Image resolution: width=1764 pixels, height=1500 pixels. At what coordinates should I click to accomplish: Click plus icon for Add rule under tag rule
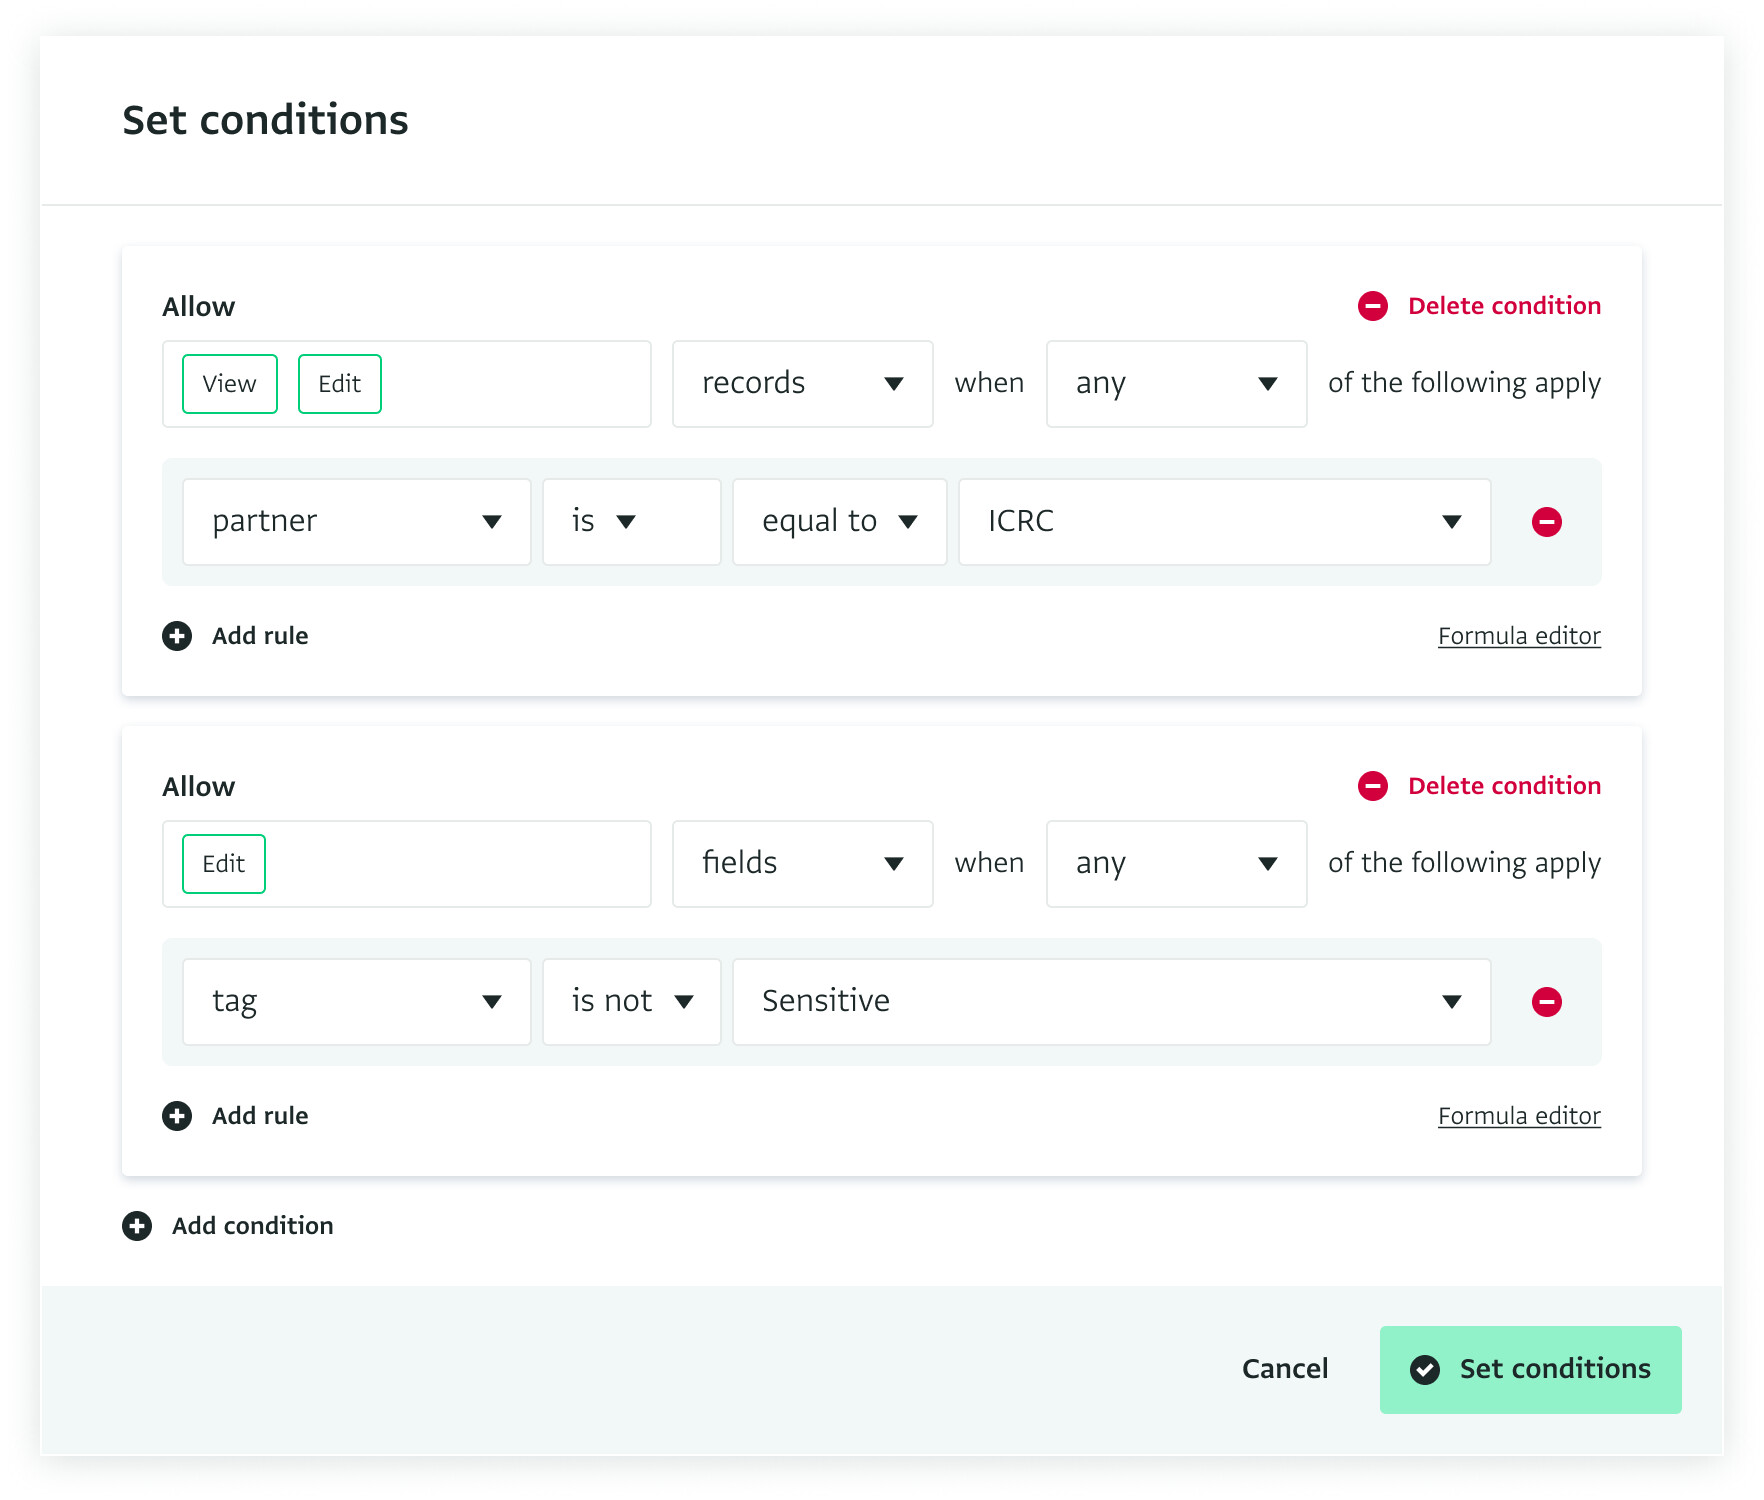[177, 1116]
